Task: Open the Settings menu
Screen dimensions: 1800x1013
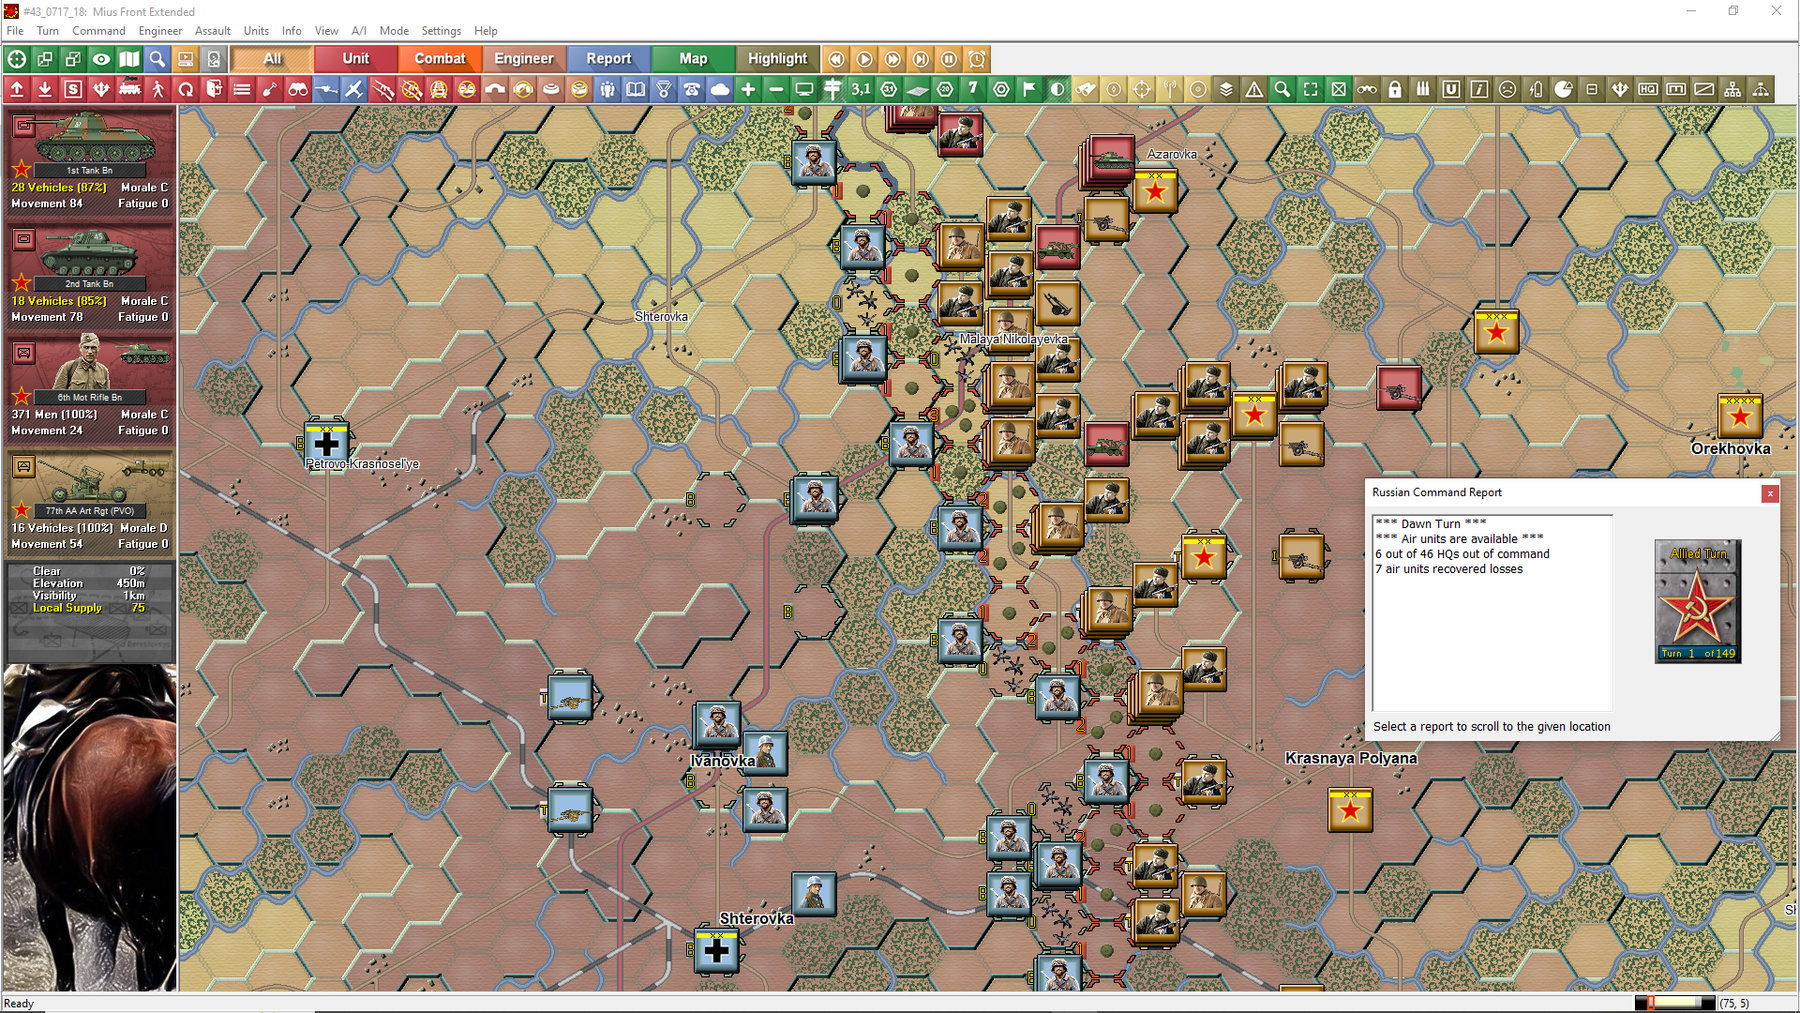Action: pos(441,31)
